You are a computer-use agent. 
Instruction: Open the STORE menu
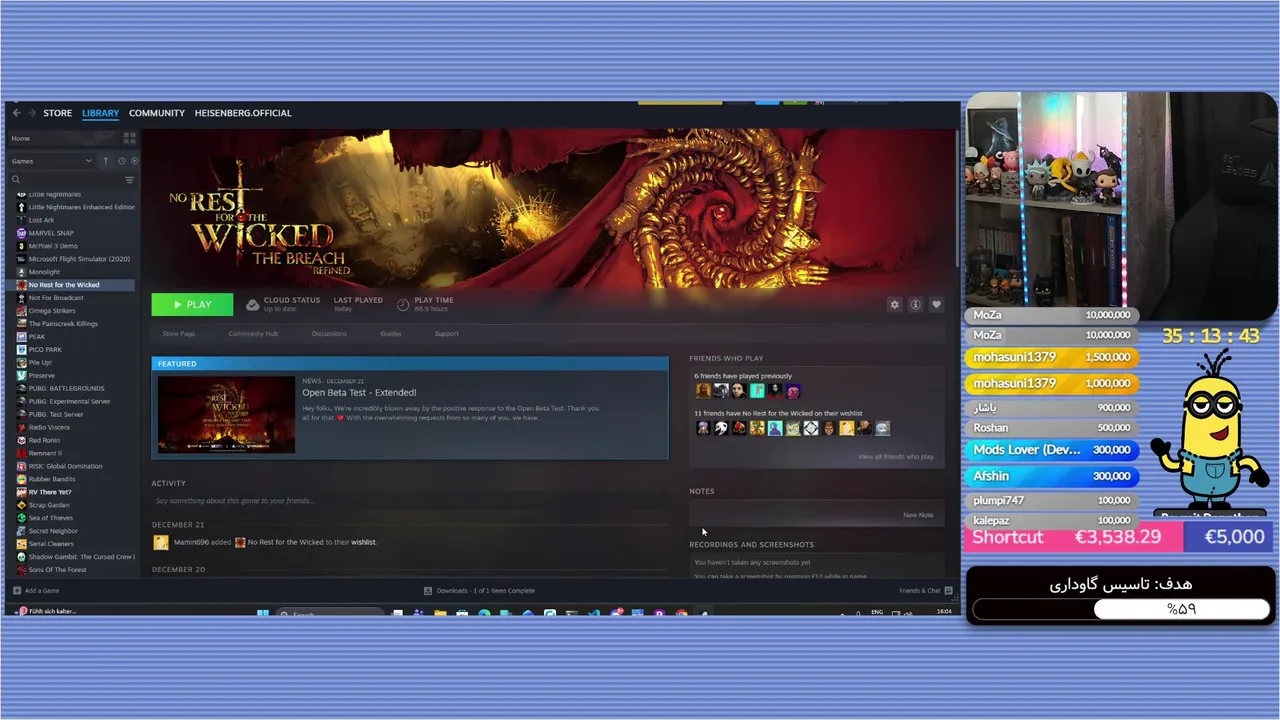click(57, 113)
